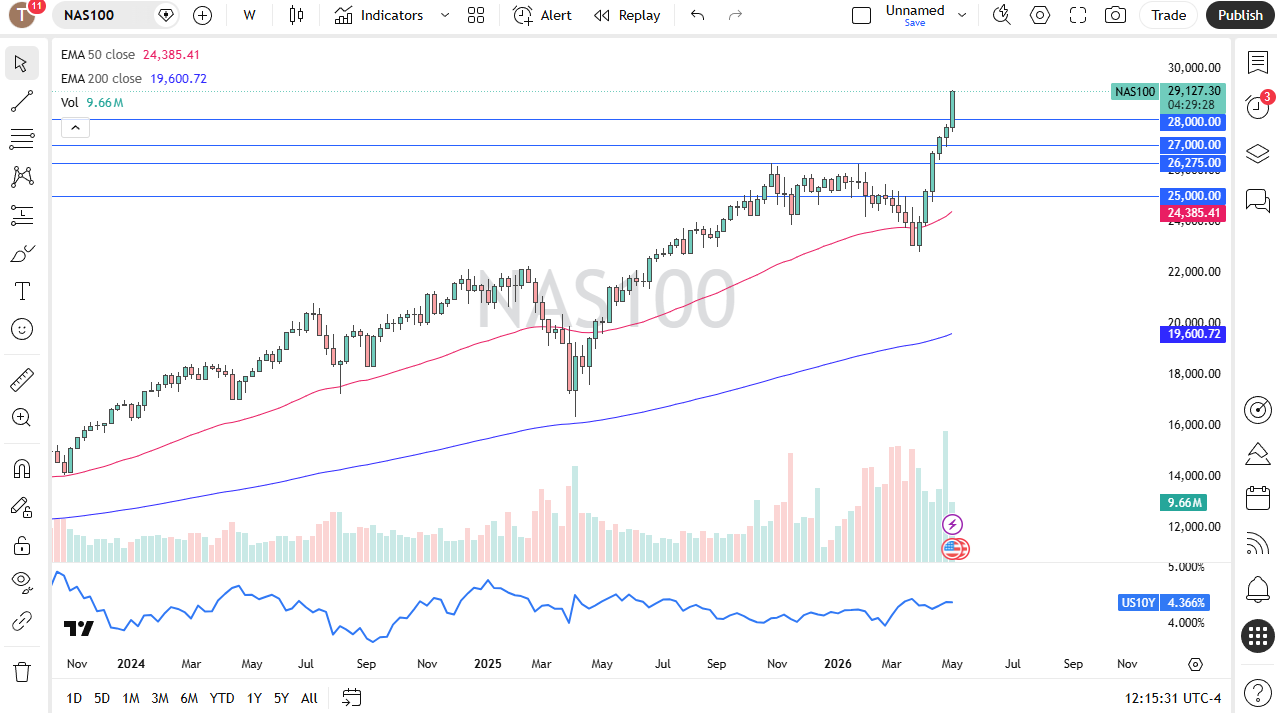Open time axis settings gear
1277x713 pixels.
(x=1195, y=664)
